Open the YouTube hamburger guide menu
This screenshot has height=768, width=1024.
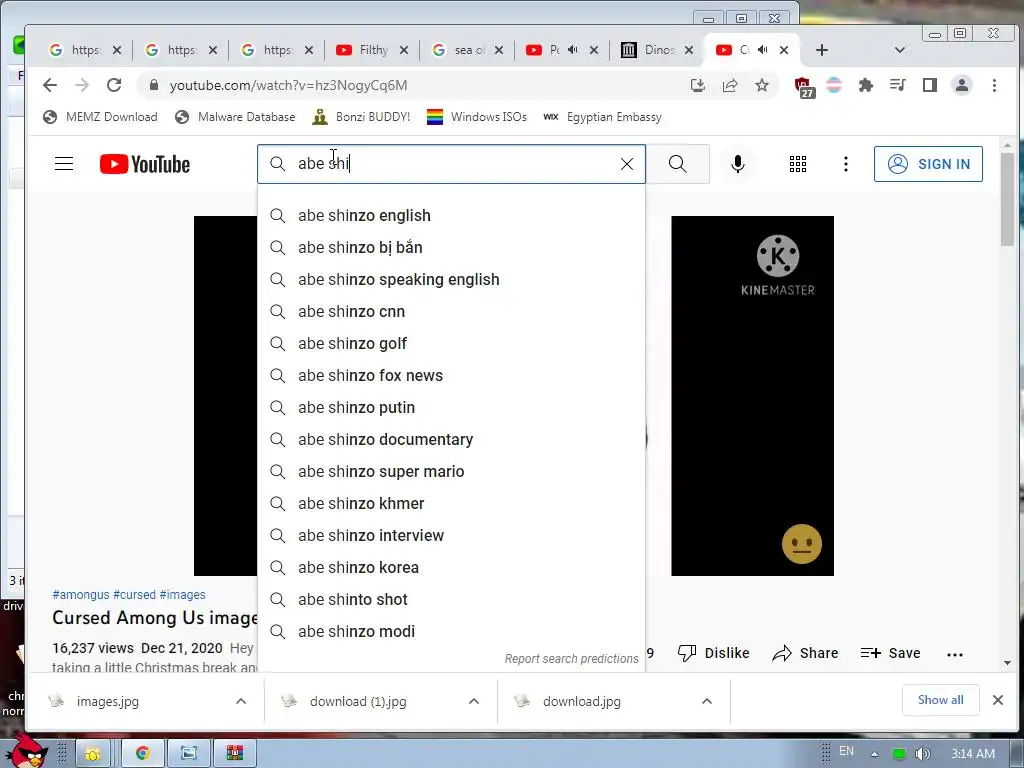[64, 164]
